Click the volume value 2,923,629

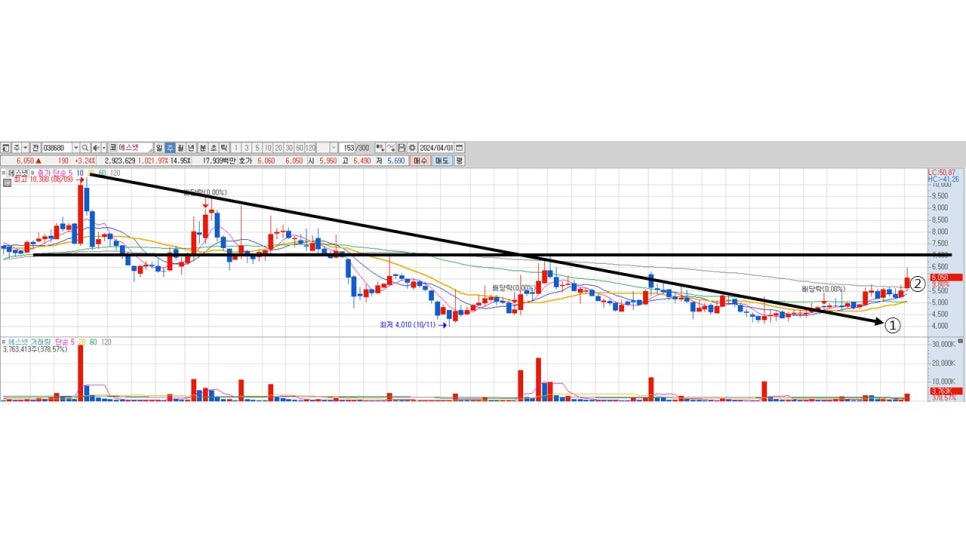[120, 161]
